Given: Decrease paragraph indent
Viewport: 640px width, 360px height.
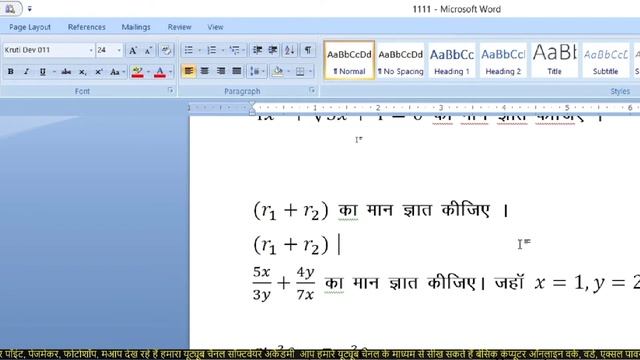Looking at the screenshot, I should 257,50.
